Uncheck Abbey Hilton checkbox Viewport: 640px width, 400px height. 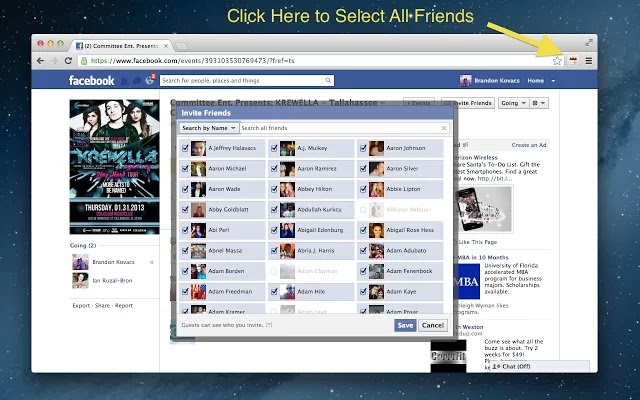point(274,189)
